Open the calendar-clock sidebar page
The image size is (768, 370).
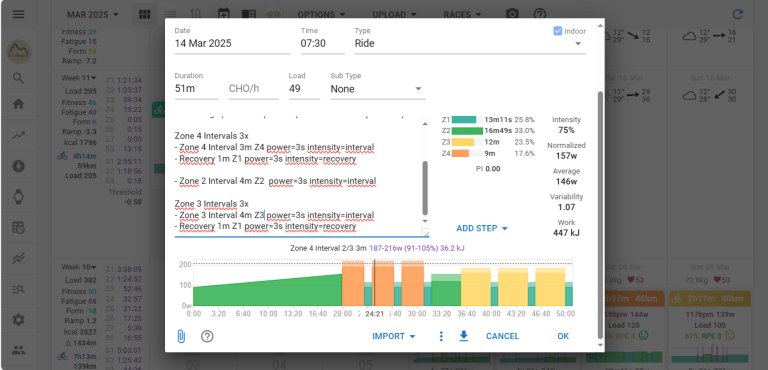pyautogui.click(x=18, y=227)
